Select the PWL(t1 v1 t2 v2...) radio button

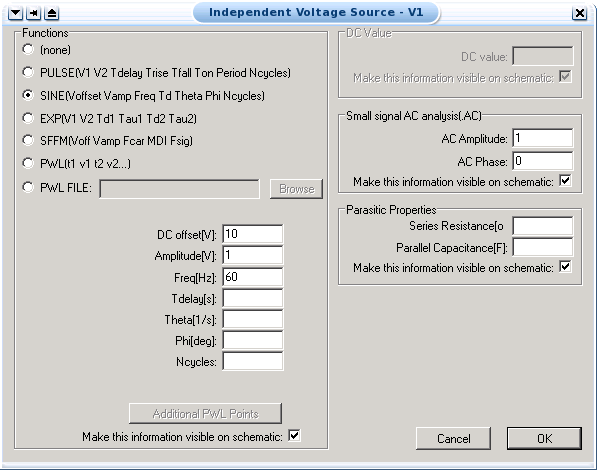(x=28, y=163)
